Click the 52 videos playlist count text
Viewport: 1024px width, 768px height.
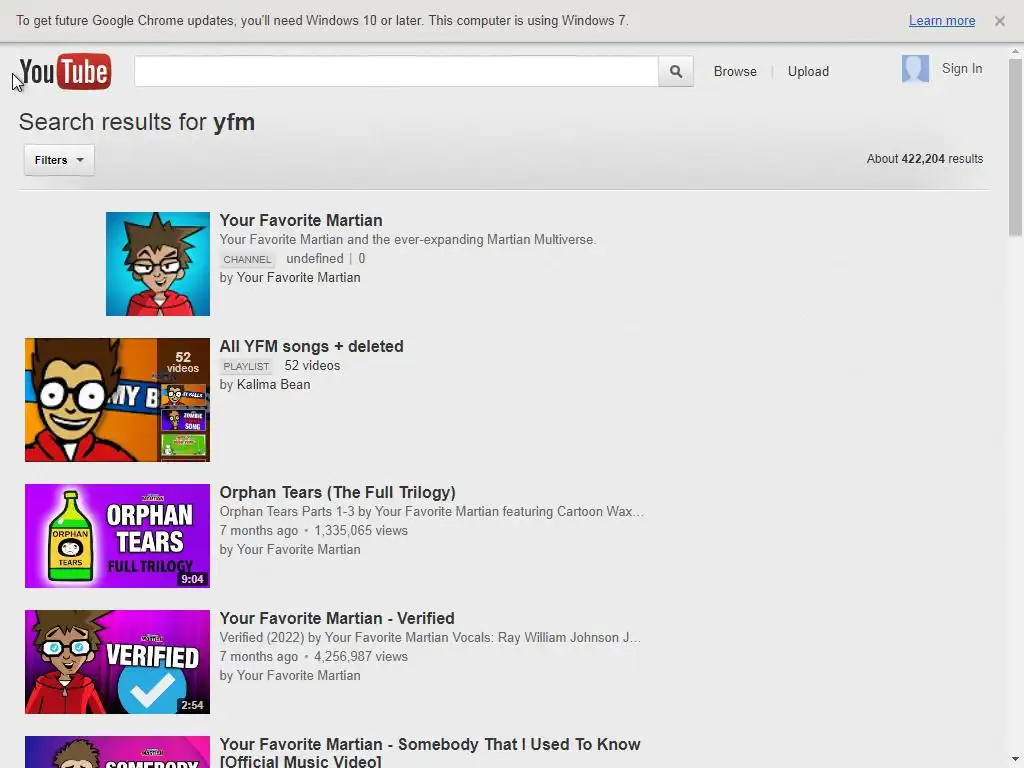pyautogui.click(x=312, y=366)
